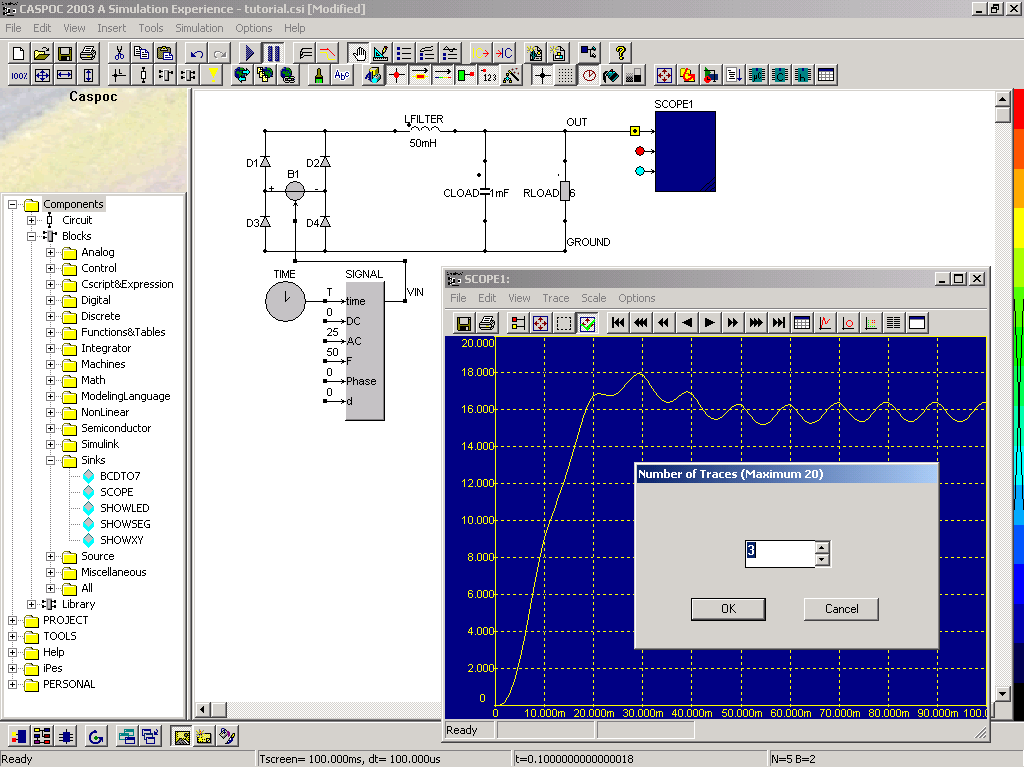Expand the Semiconductor folder
This screenshot has width=1024, height=768.
(x=50, y=428)
